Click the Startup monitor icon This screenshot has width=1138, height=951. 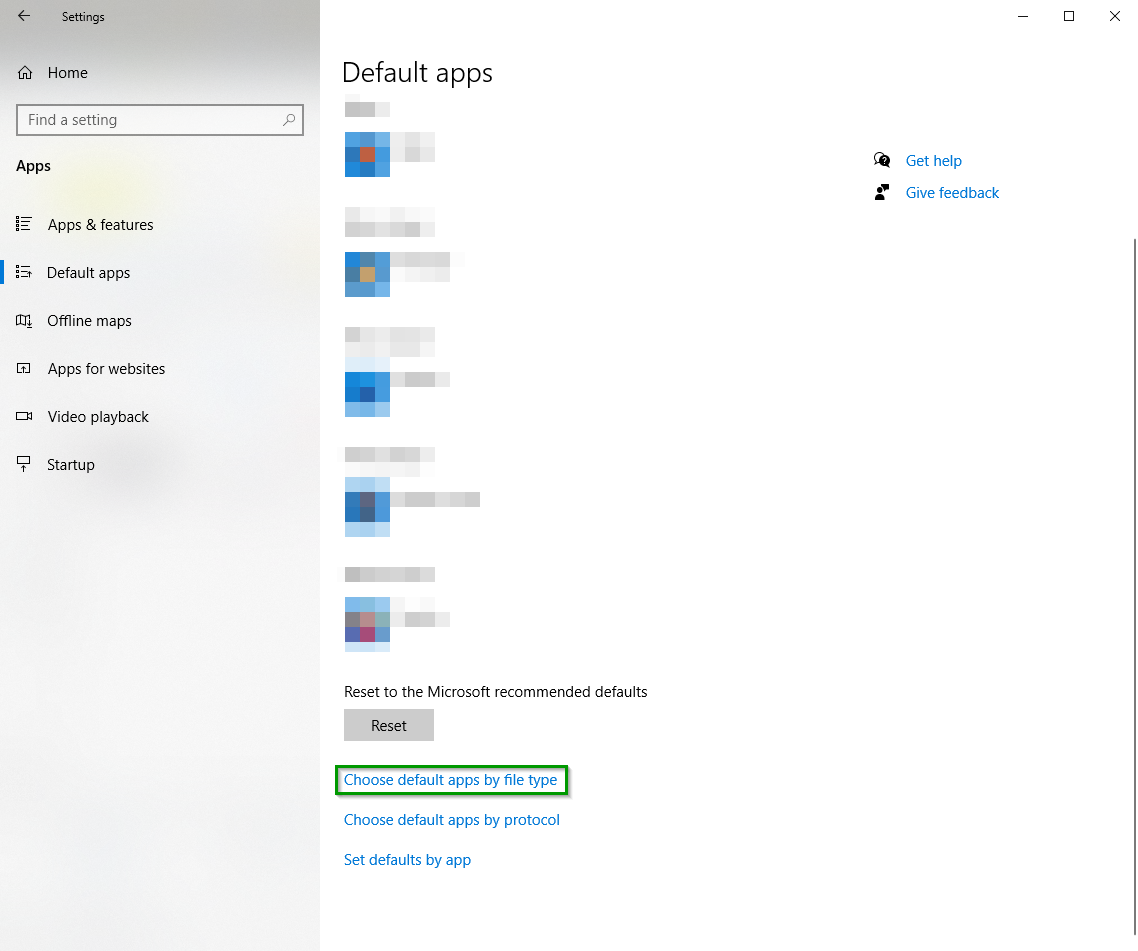click(25, 465)
